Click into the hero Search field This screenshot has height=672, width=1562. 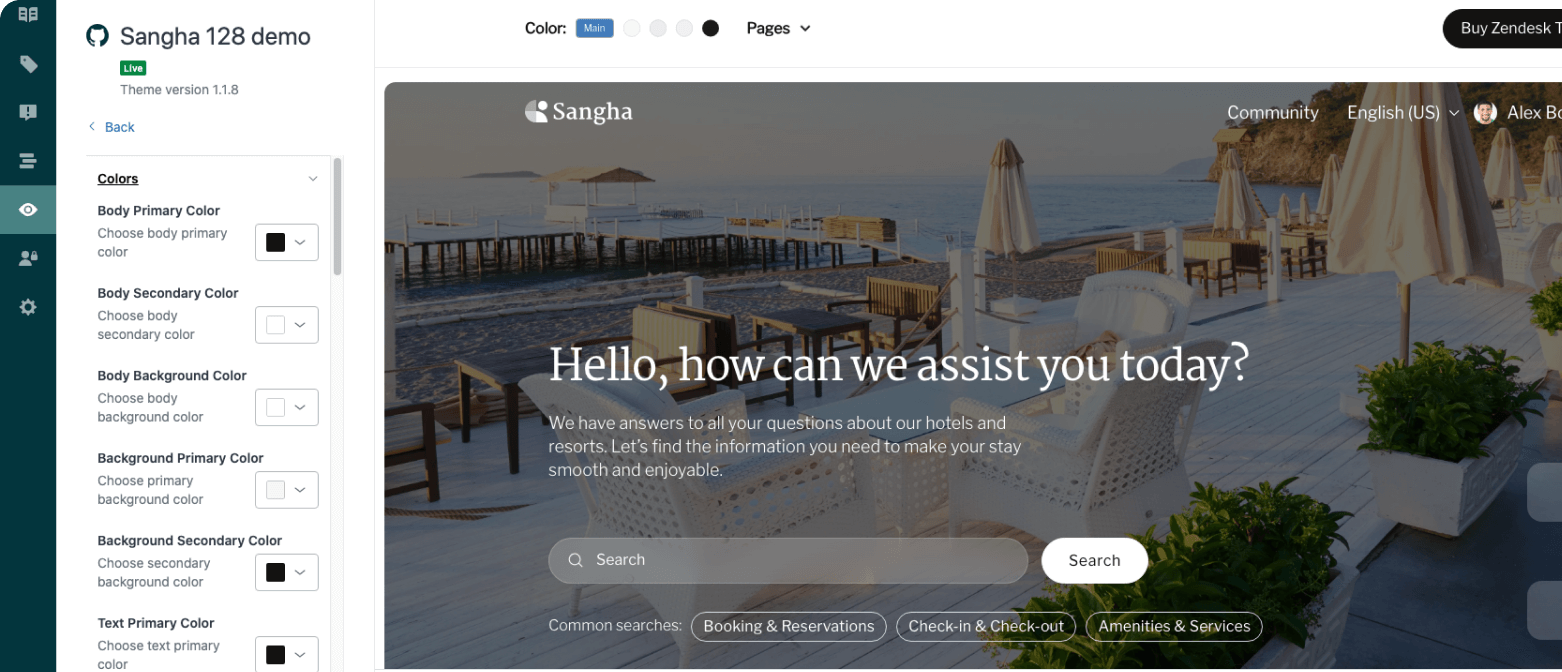788,560
